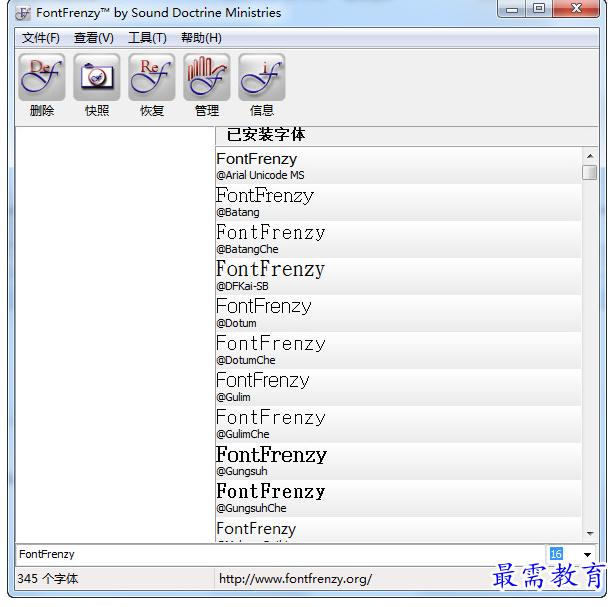Select the @GulimChe font row
This screenshot has width=614, height=607.
(x=398, y=425)
